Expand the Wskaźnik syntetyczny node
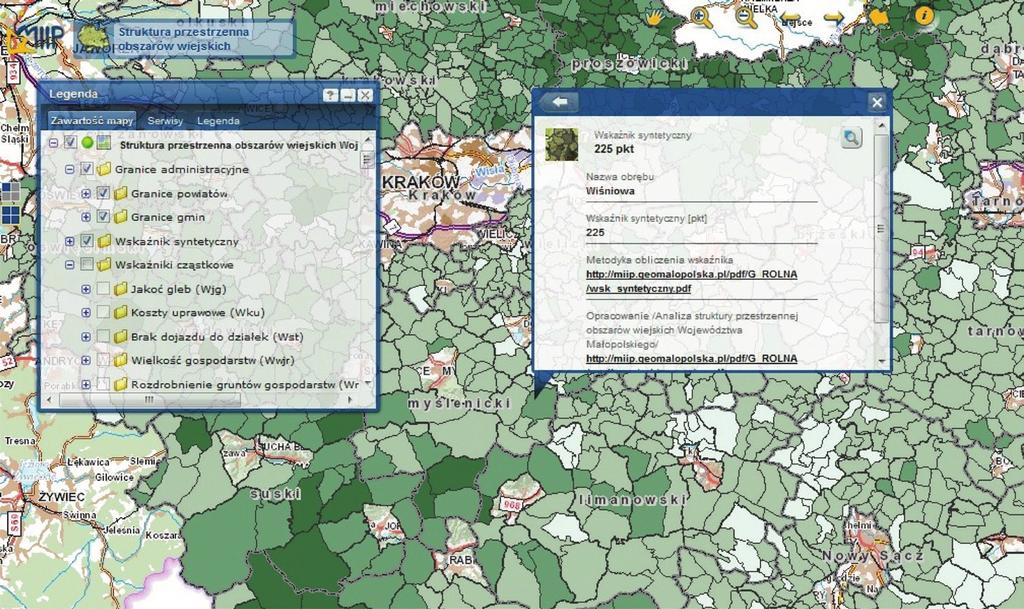The height and width of the screenshot is (609, 1024). tap(69, 241)
